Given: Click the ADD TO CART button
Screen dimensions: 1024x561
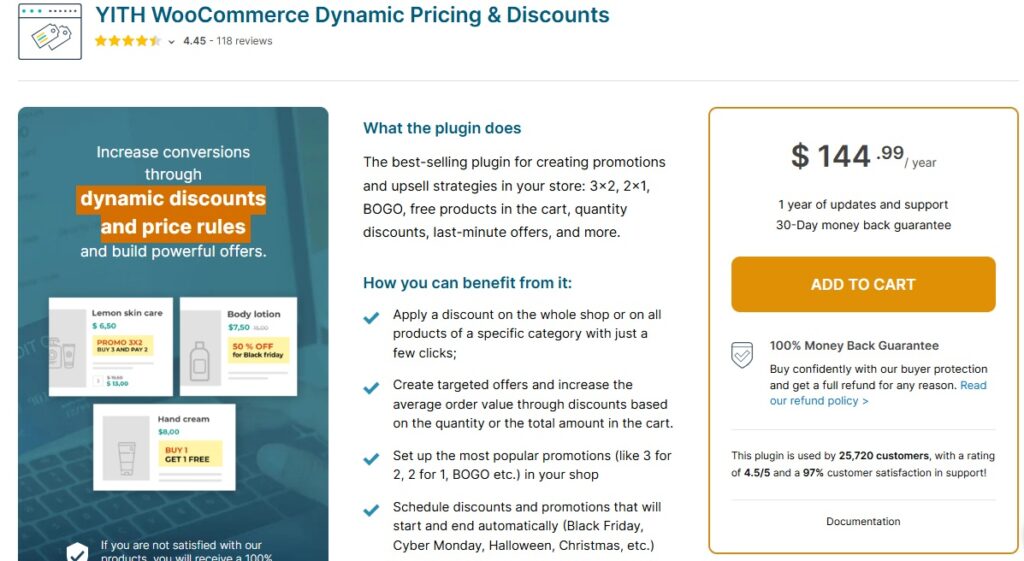Looking at the screenshot, I should click(863, 284).
